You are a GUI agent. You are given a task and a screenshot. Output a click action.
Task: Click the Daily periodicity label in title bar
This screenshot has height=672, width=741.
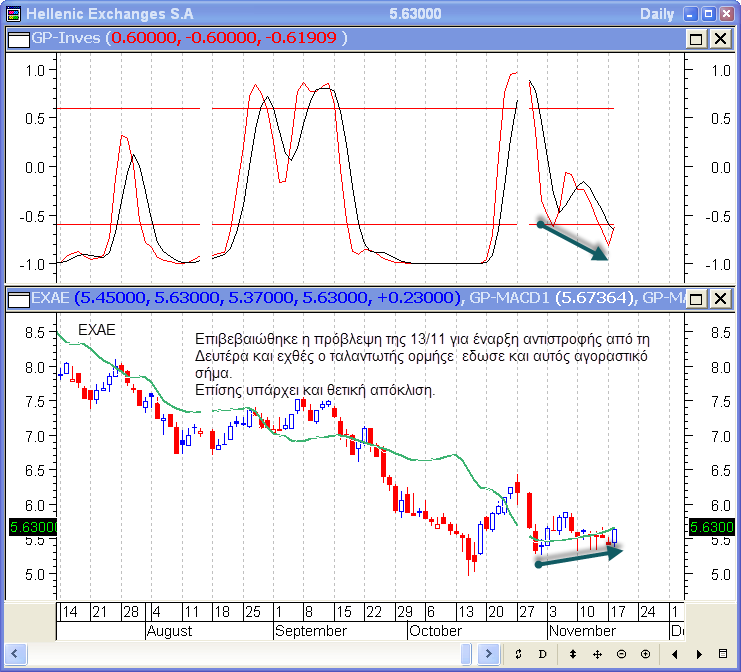655,14
